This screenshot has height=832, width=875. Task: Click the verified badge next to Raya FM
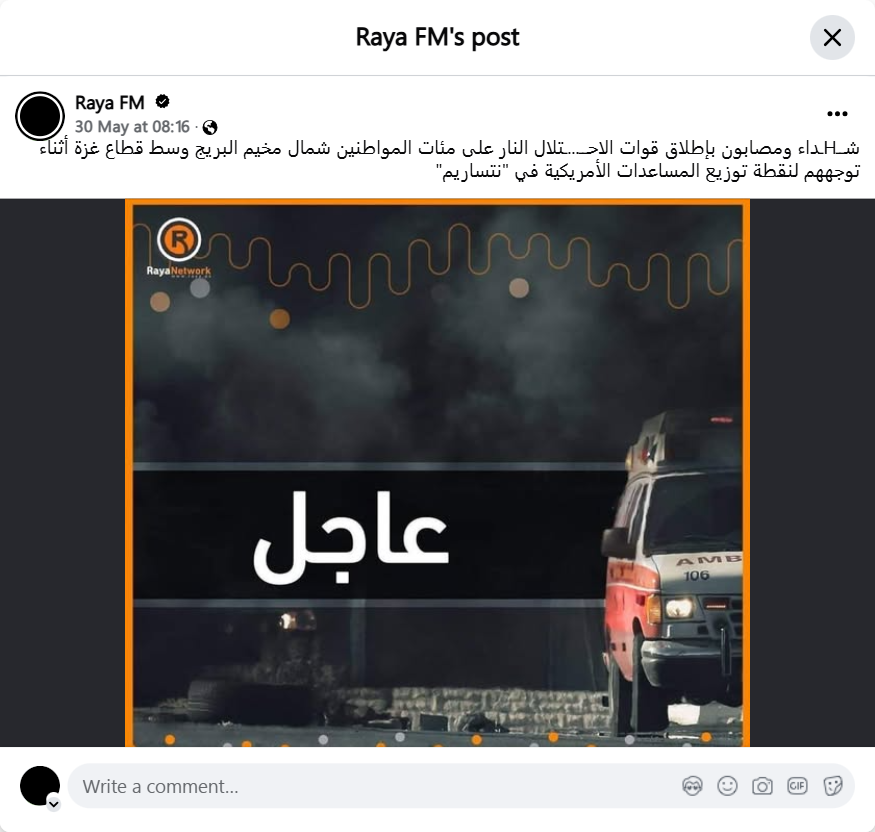tap(162, 102)
